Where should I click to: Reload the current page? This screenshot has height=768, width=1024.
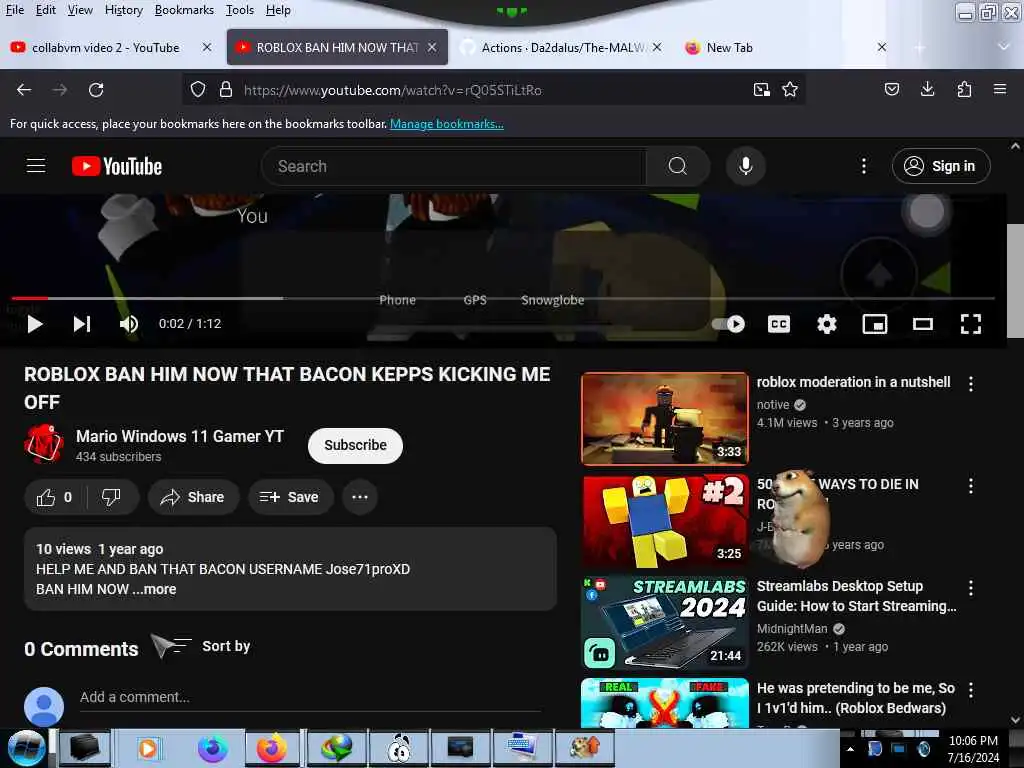coord(96,90)
